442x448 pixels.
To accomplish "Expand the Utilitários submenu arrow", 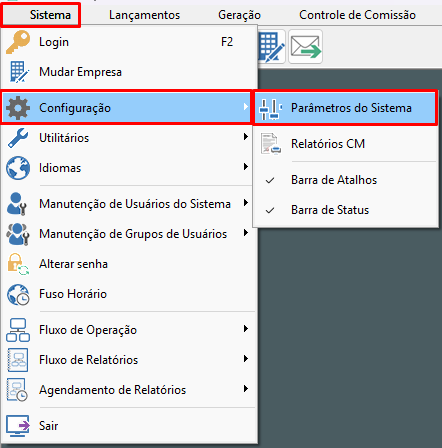I will point(246,136).
